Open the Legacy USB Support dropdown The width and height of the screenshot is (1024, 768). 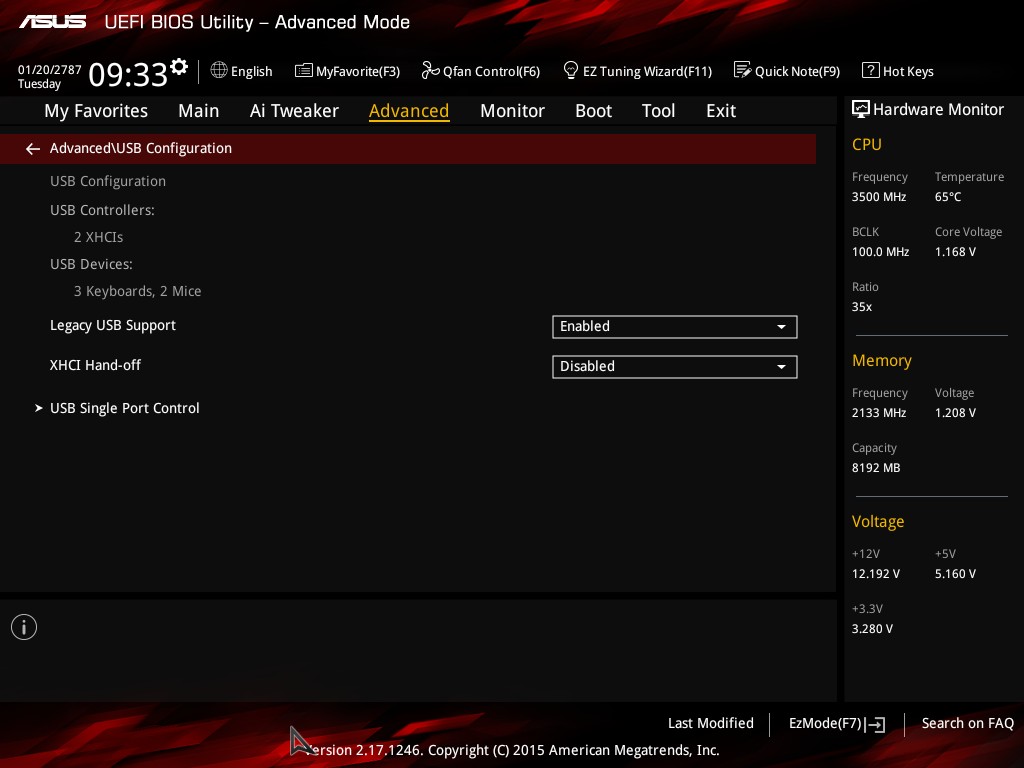(675, 327)
